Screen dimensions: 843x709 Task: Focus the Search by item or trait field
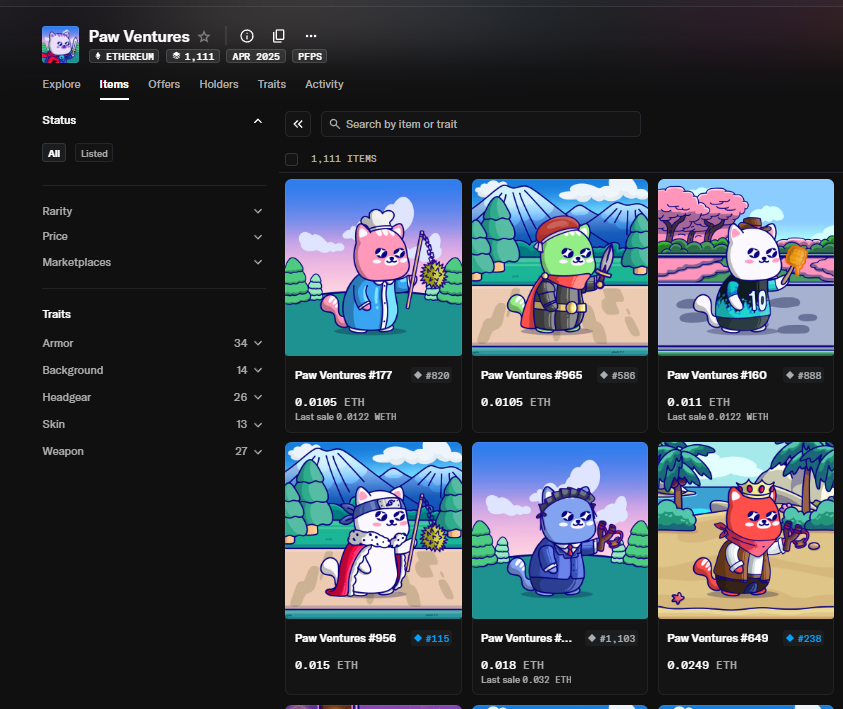(481, 124)
